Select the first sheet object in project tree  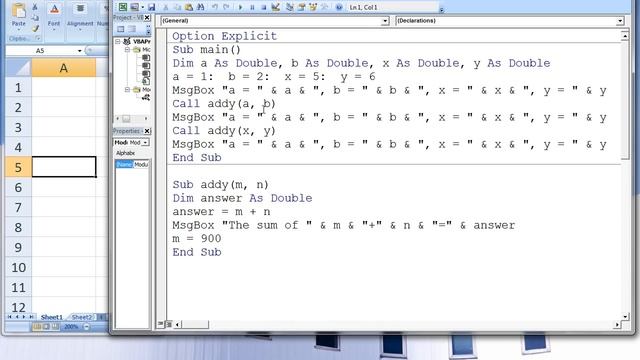click(x=146, y=58)
